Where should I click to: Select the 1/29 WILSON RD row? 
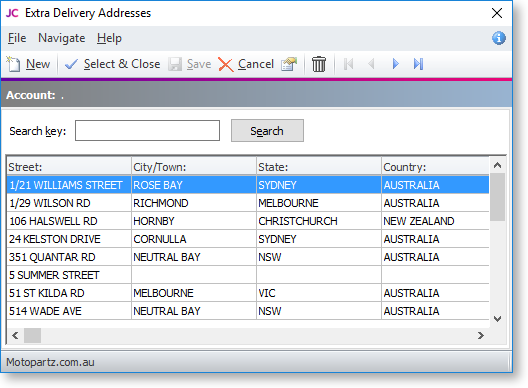pos(248,203)
